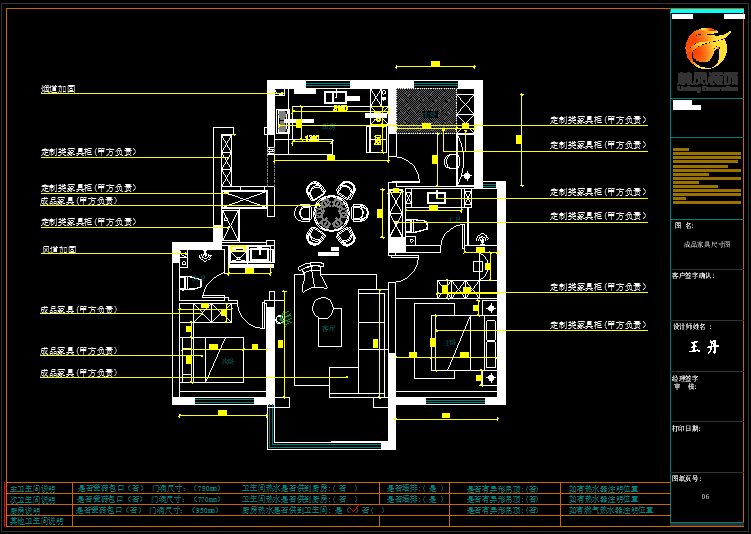Select the 主卫生间说明 row header

[x=36, y=488]
